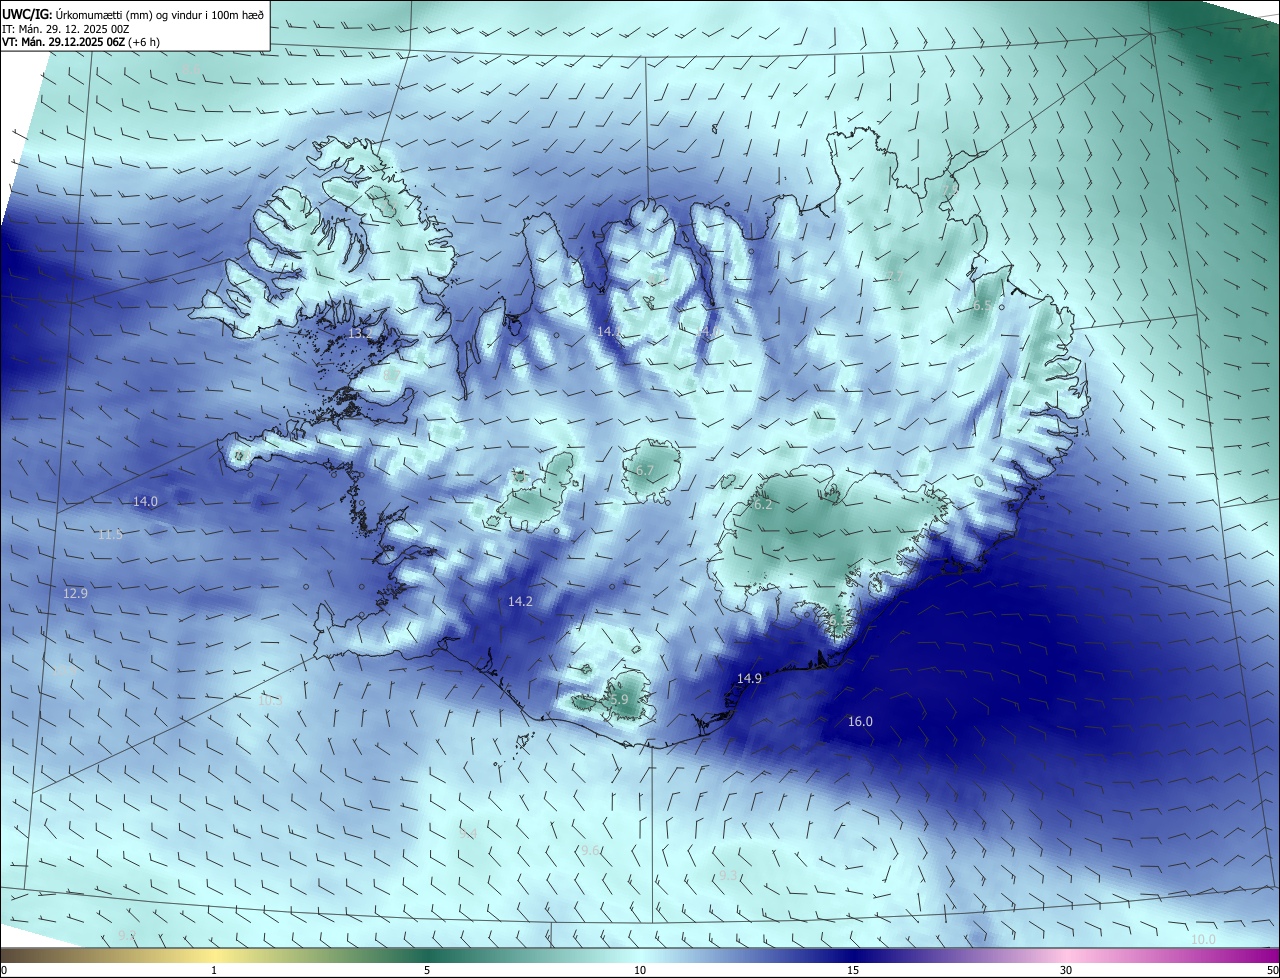Click the 50 tick on the color scale

[x=1272, y=970]
